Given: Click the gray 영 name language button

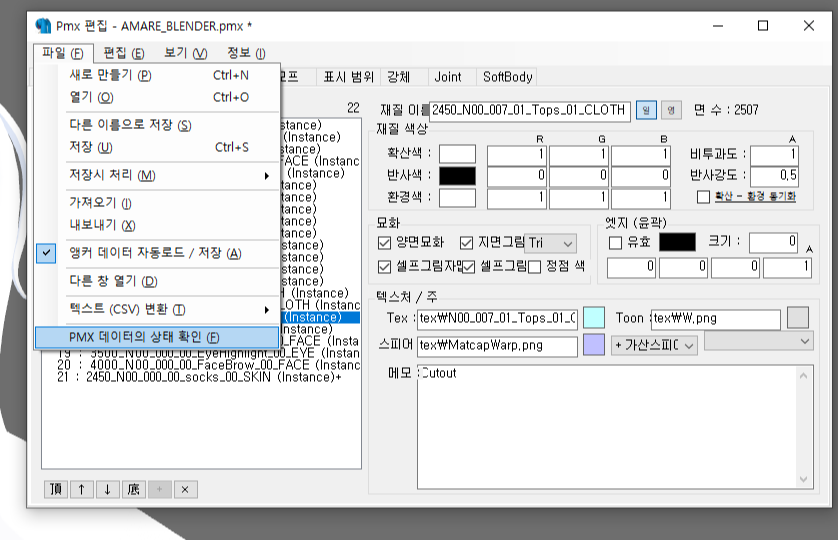Looking at the screenshot, I should [x=671, y=110].
